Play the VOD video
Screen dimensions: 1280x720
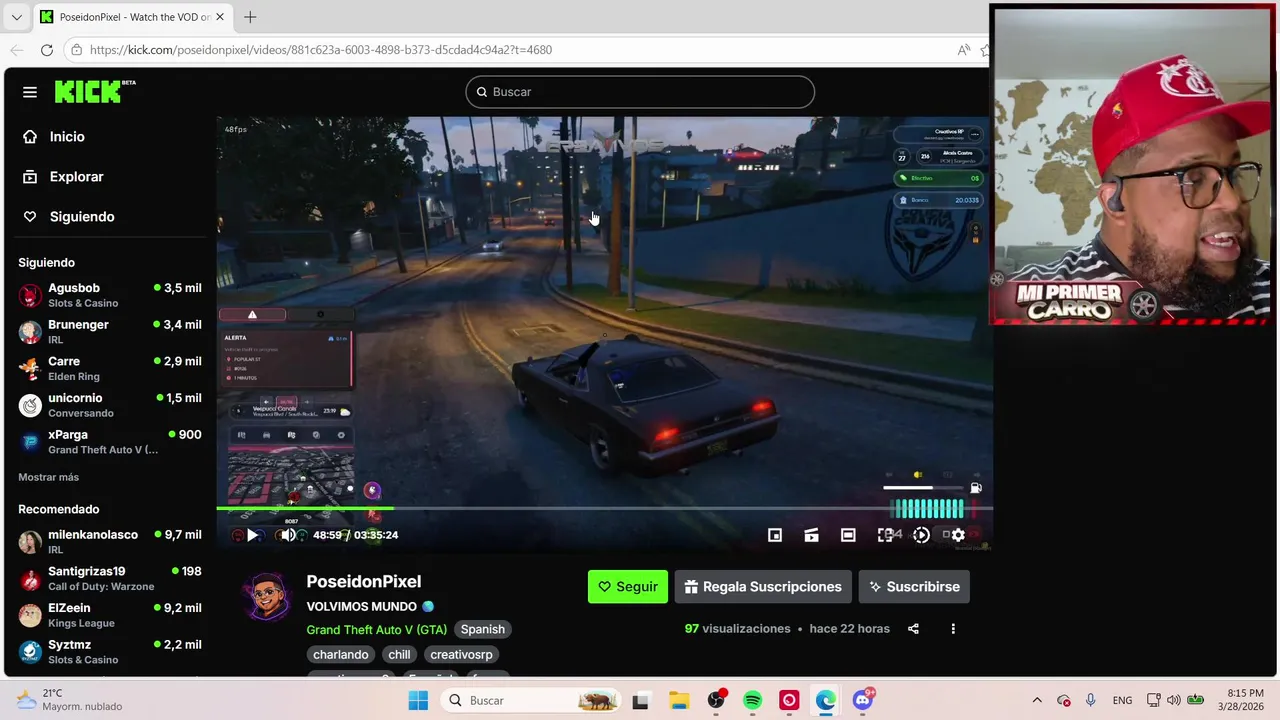(253, 535)
